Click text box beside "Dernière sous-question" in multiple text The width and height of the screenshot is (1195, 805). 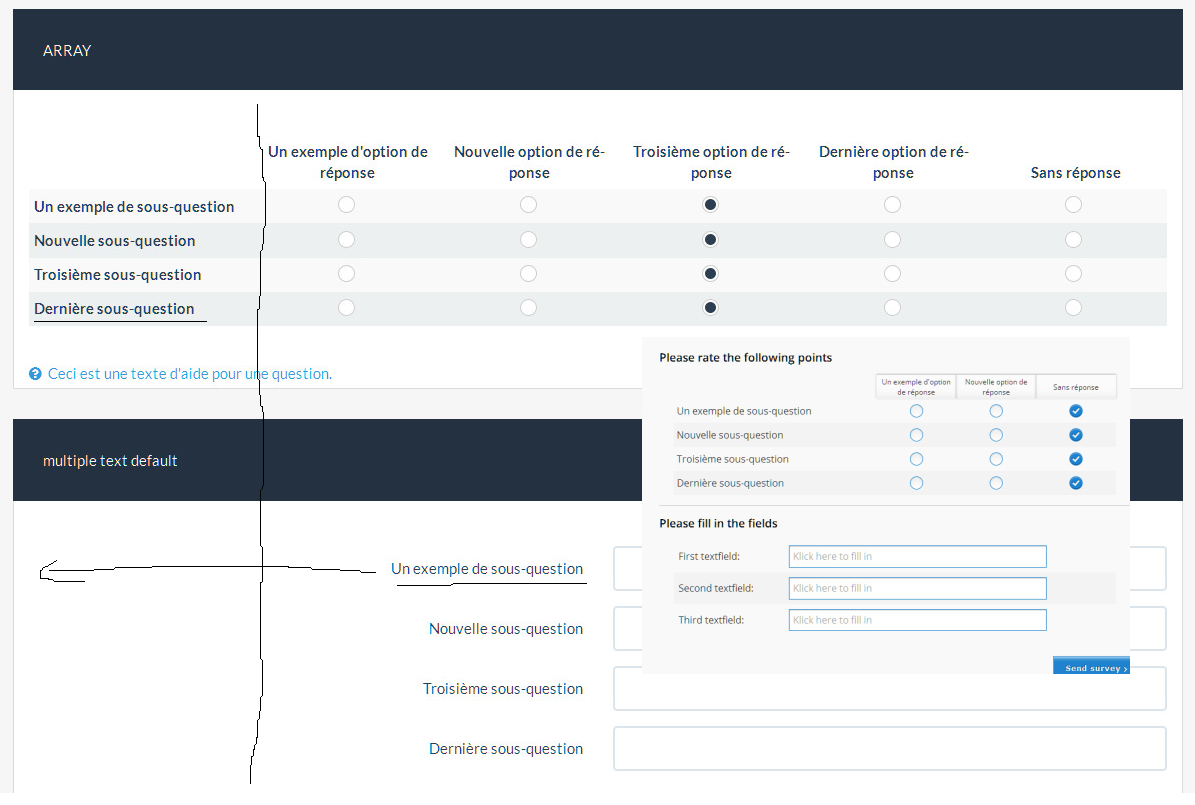[889, 749]
